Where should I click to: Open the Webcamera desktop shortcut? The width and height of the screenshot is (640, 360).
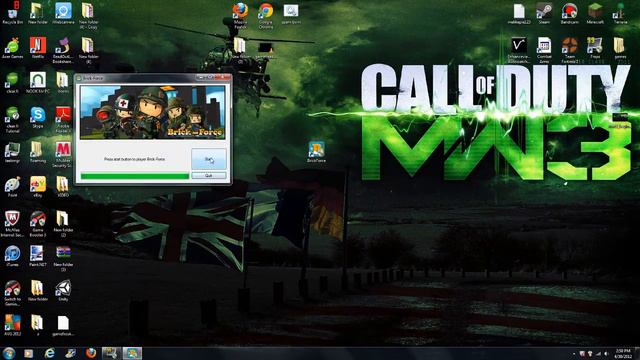click(63, 13)
